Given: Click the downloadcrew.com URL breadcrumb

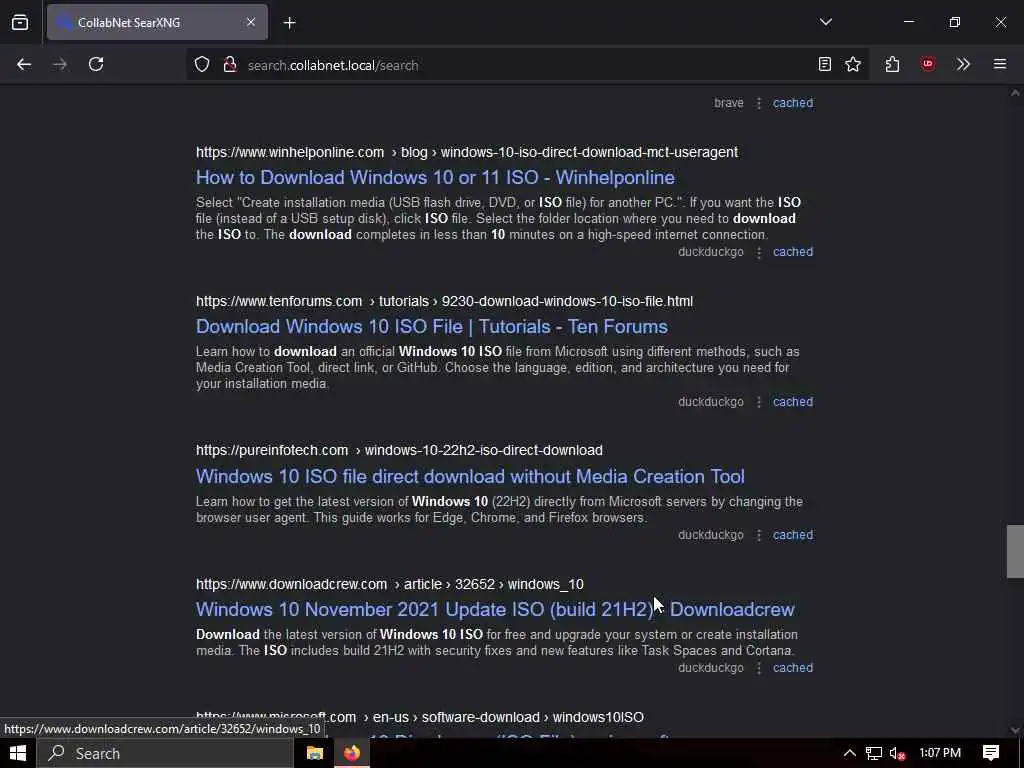Looking at the screenshot, I should coord(390,584).
